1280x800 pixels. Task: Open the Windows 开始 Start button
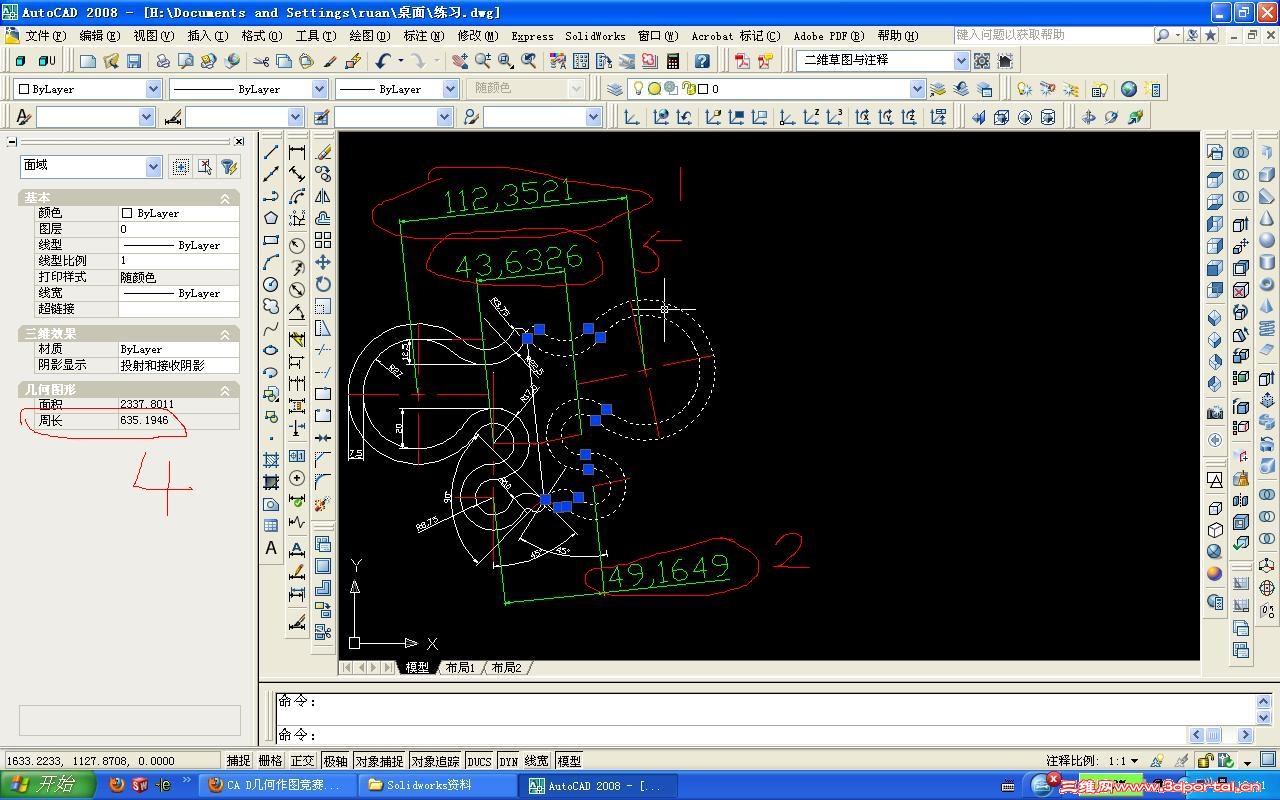47,785
